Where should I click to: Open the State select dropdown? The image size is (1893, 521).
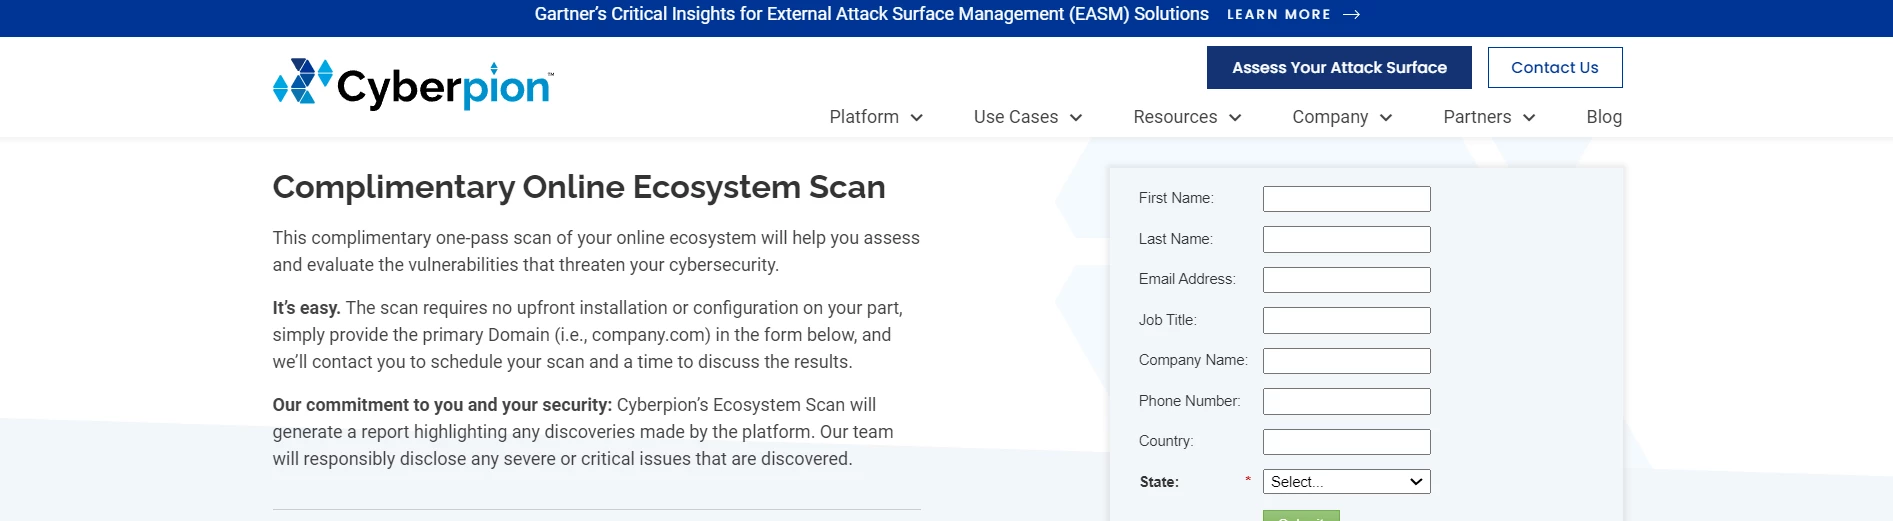(x=1346, y=482)
